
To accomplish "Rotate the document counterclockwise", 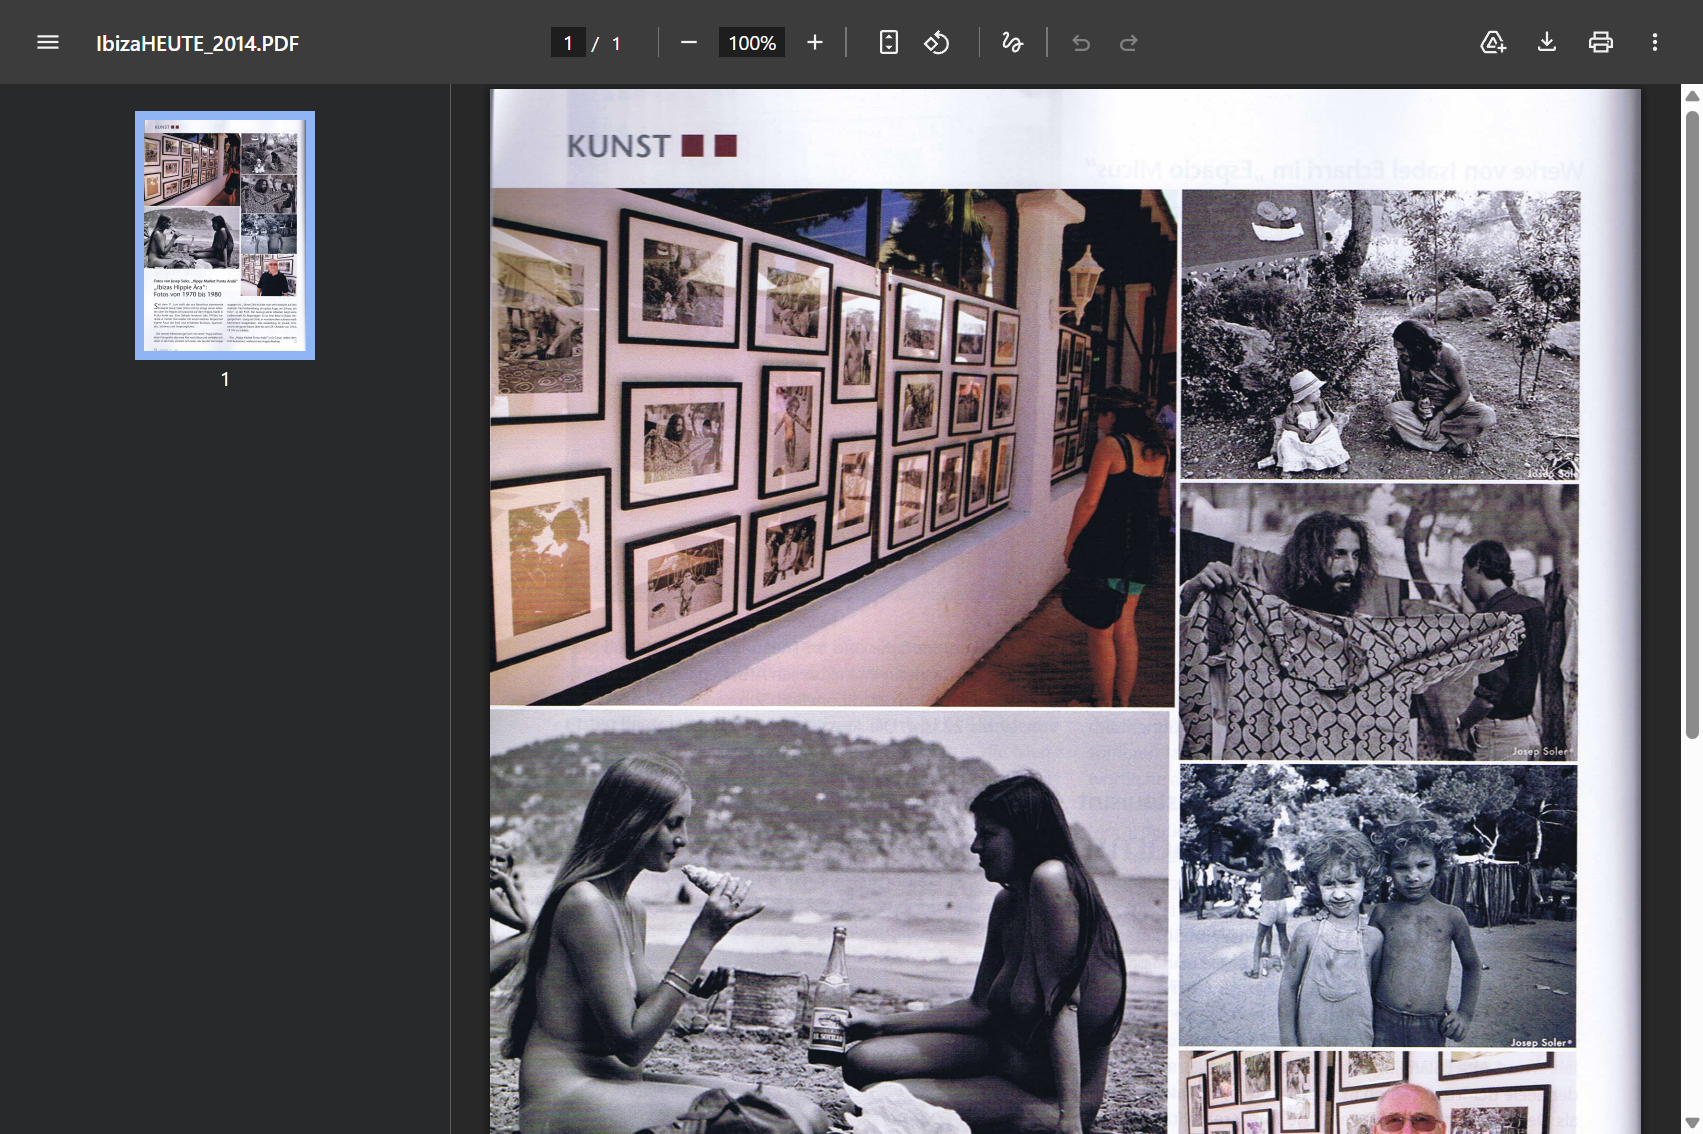I will tap(937, 42).
